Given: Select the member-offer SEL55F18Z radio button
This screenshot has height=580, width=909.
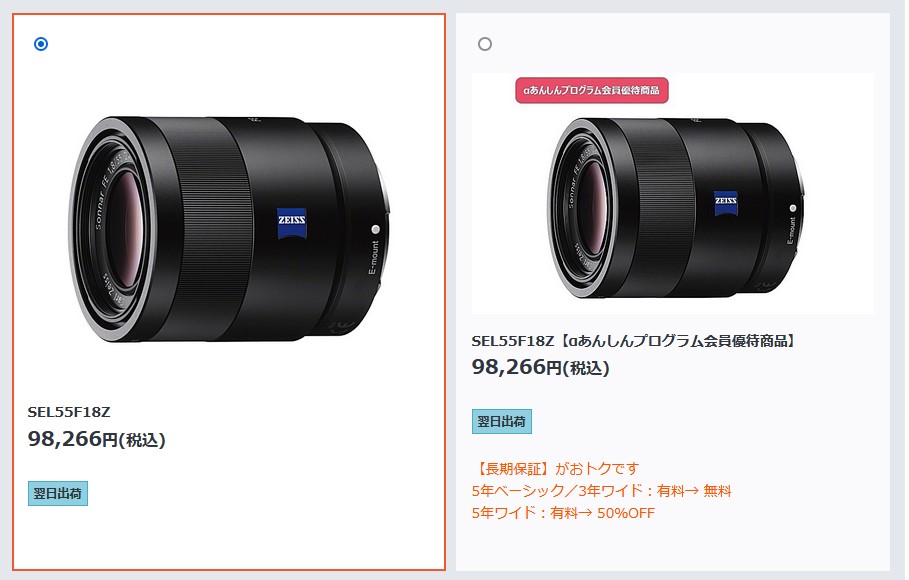Looking at the screenshot, I should pos(485,44).
